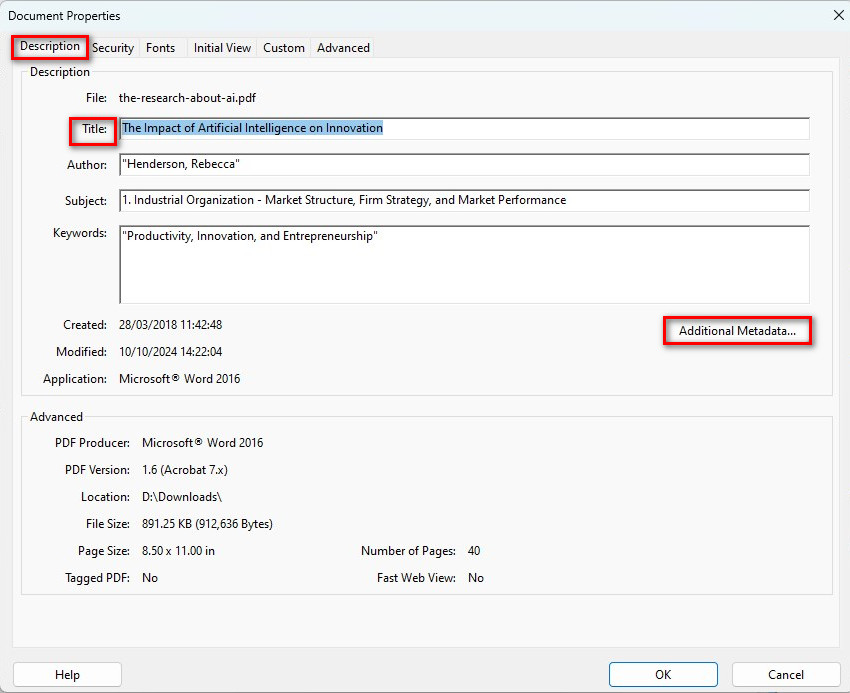The height and width of the screenshot is (693, 850).
Task: Click the Subject input field
Action: point(463,200)
